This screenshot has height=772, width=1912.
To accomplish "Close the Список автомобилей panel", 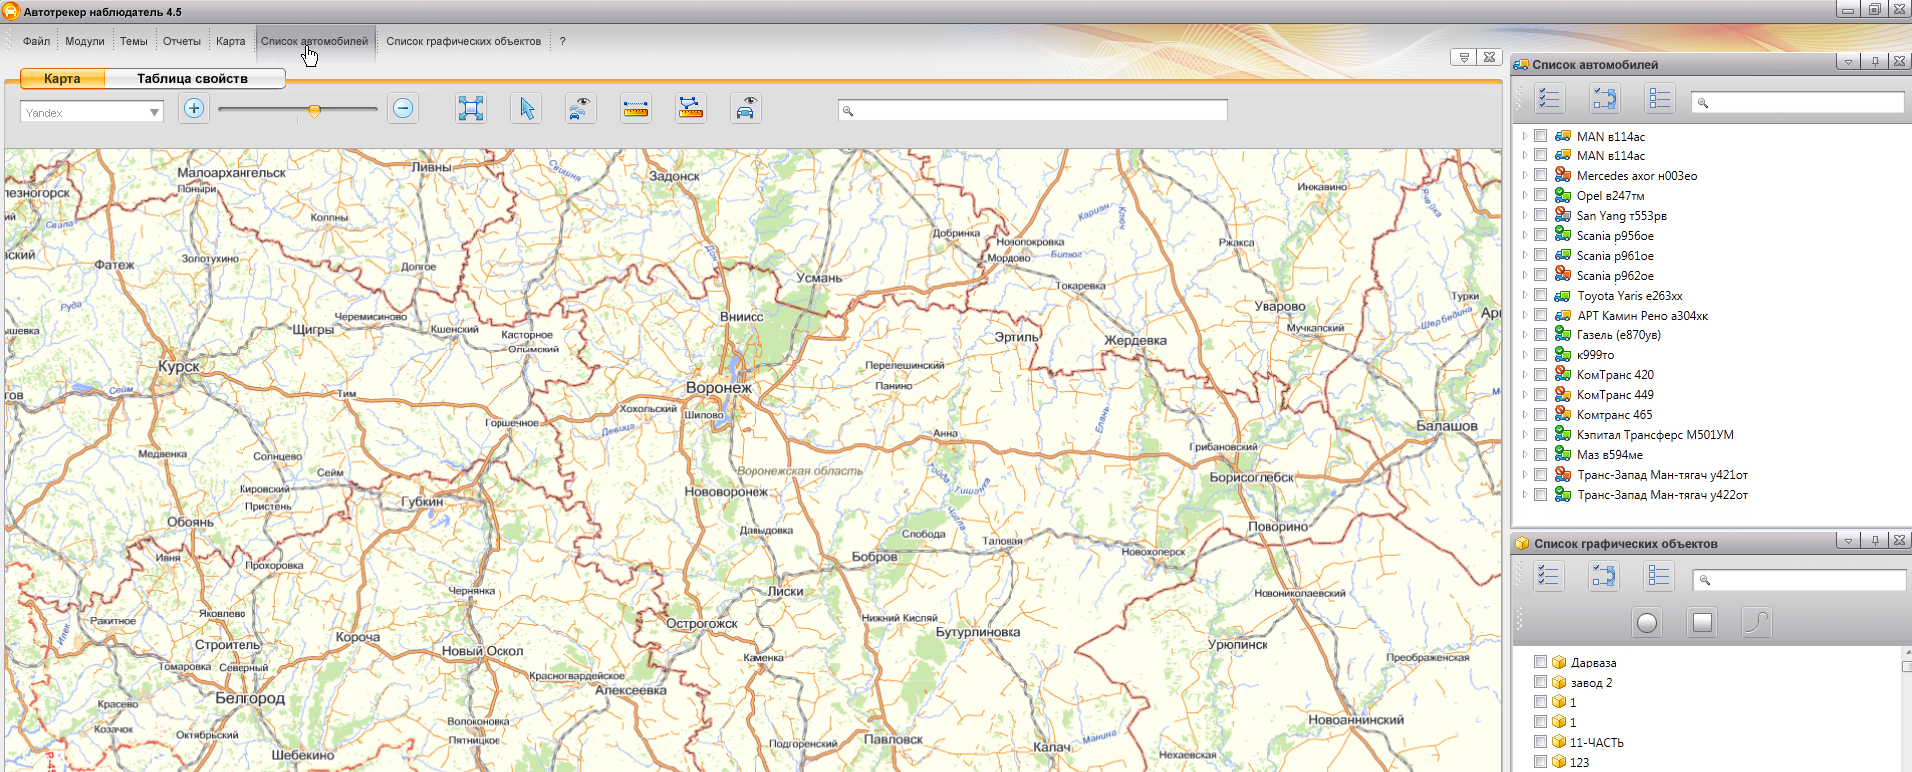I will [x=1899, y=62].
